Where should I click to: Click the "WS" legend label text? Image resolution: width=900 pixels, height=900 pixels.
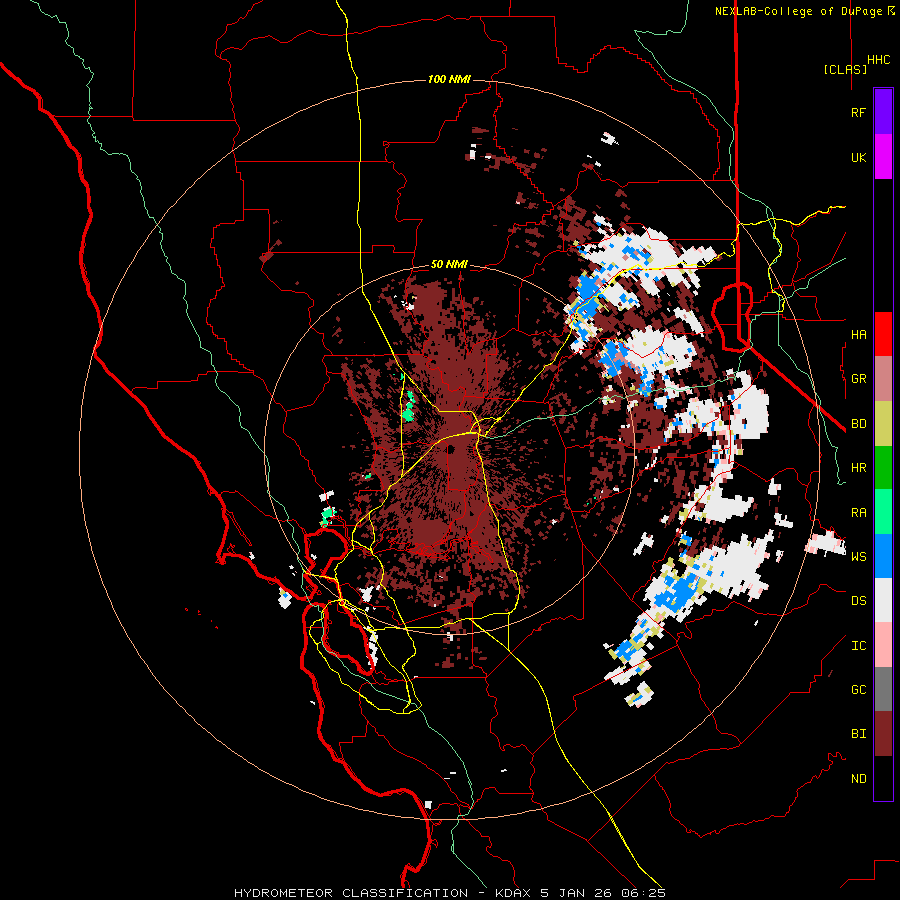(x=858, y=557)
